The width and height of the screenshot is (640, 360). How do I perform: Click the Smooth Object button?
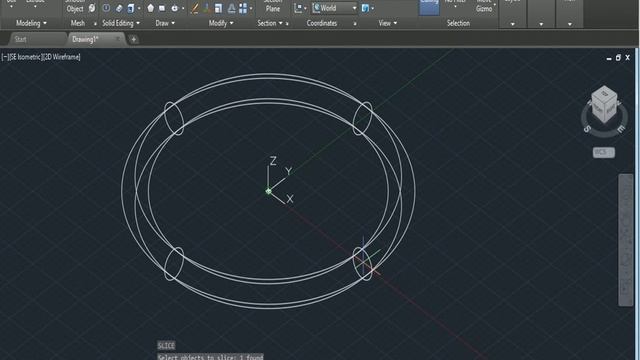pos(75,6)
